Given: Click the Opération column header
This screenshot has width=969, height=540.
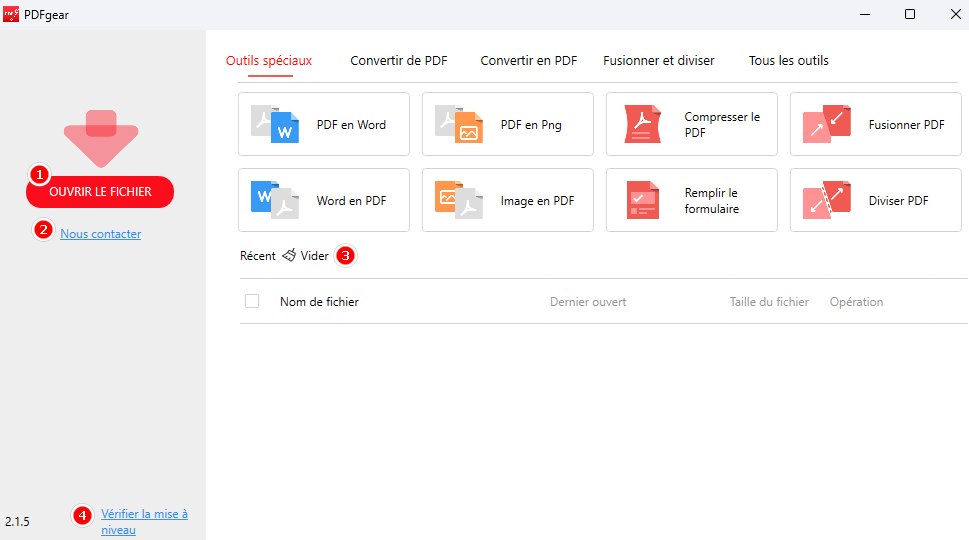Looking at the screenshot, I should pos(856,302).
